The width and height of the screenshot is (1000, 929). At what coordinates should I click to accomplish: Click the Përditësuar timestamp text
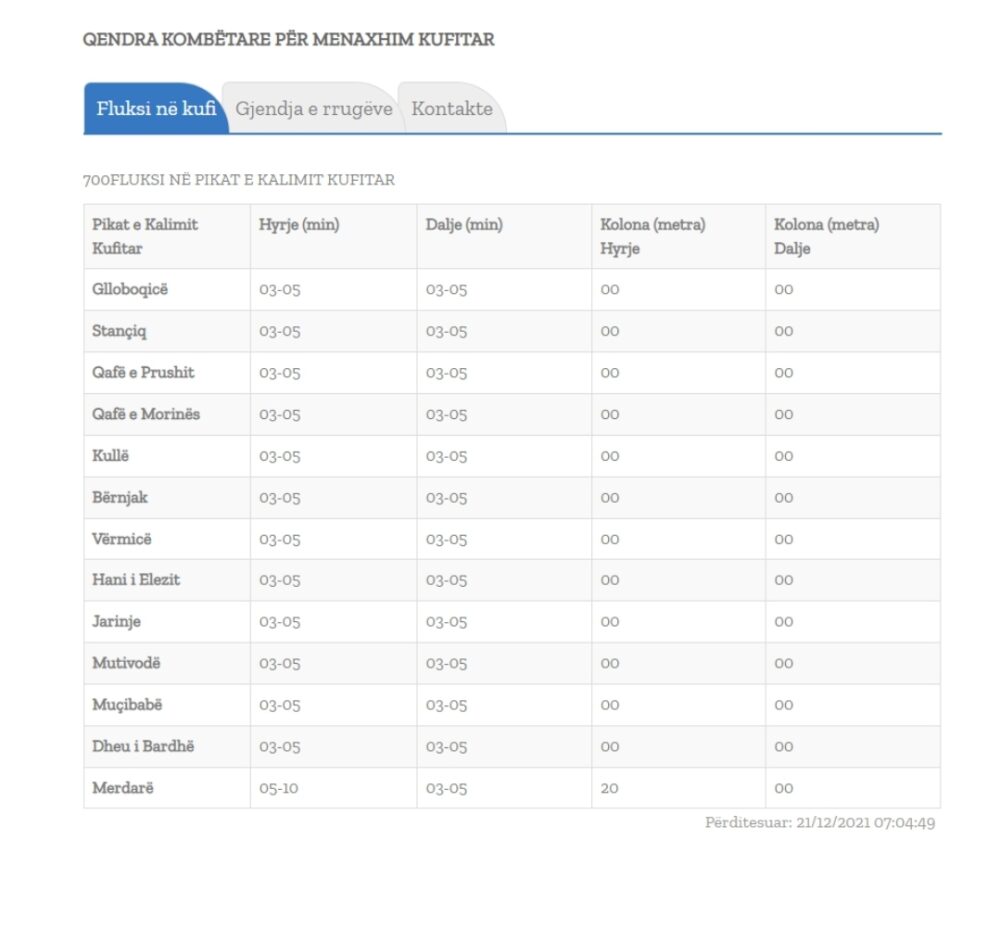pos(820,823)
